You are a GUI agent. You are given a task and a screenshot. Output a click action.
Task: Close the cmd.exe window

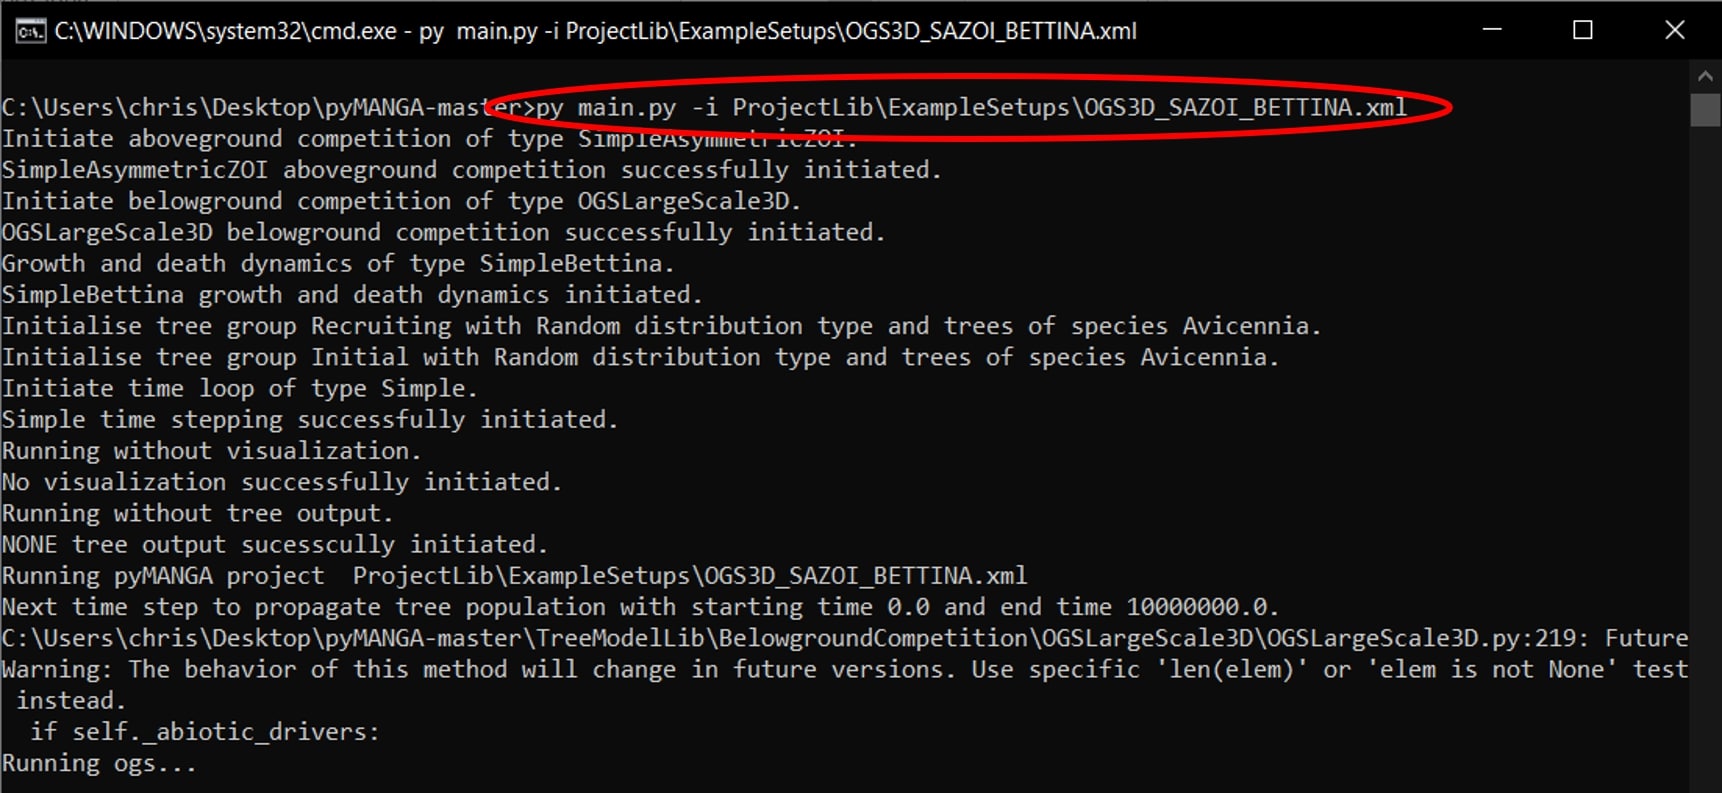(1675, 30)
